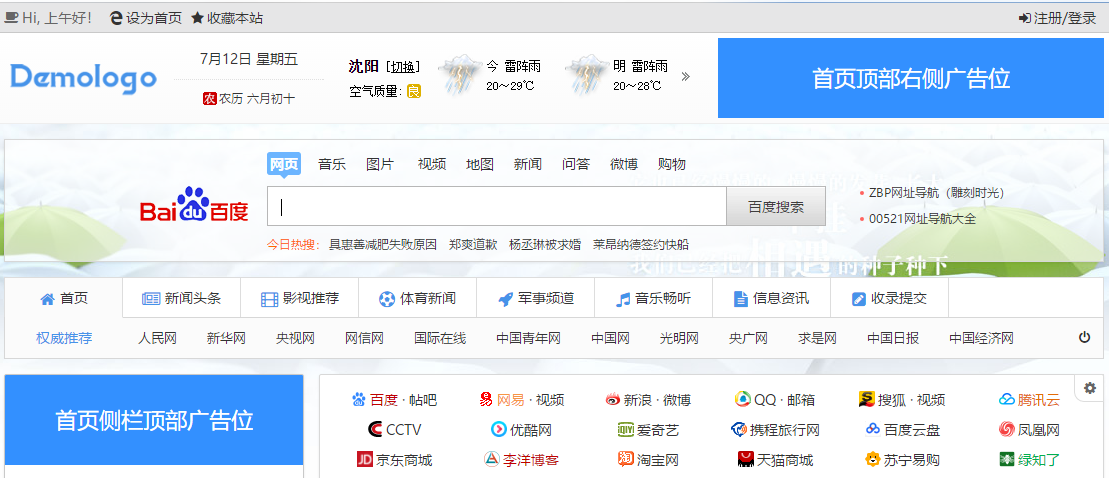
Task: Focus the Baidu search input field
Action: 500,207
